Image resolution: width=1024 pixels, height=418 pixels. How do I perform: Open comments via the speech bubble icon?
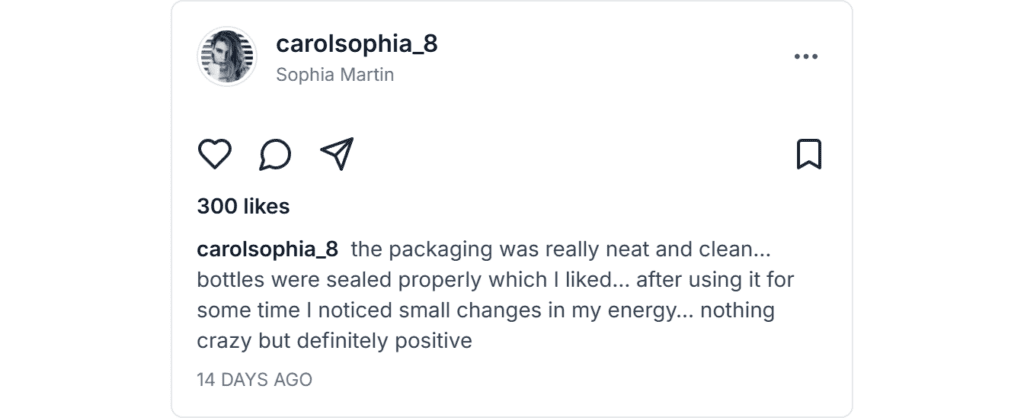tap(275, 154)
